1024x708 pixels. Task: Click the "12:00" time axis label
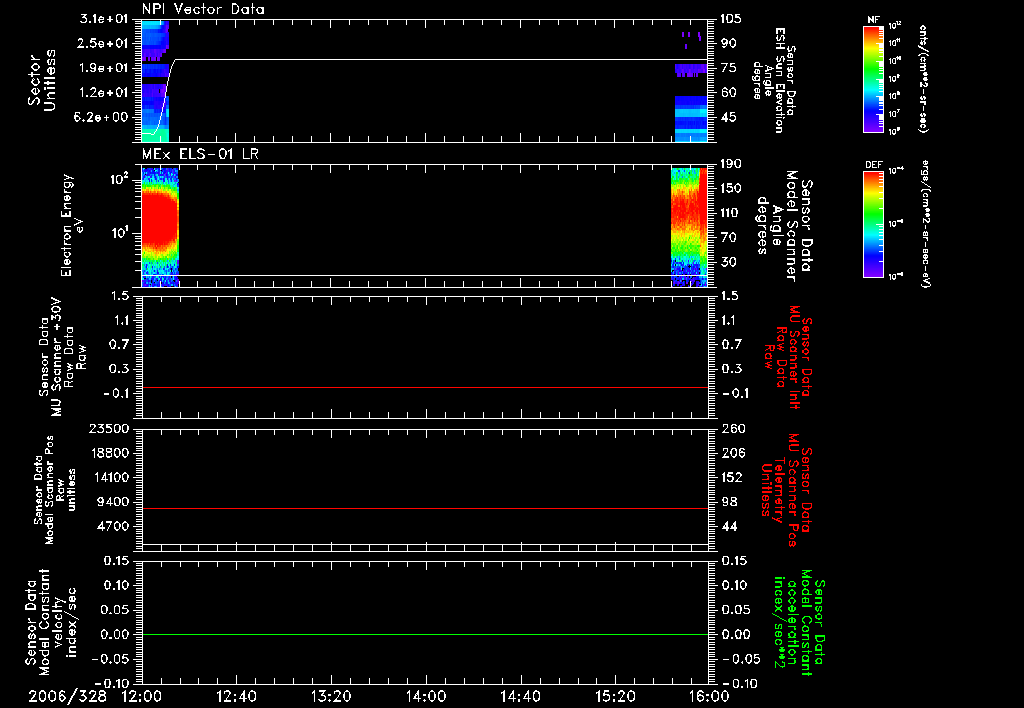[142, 696]
